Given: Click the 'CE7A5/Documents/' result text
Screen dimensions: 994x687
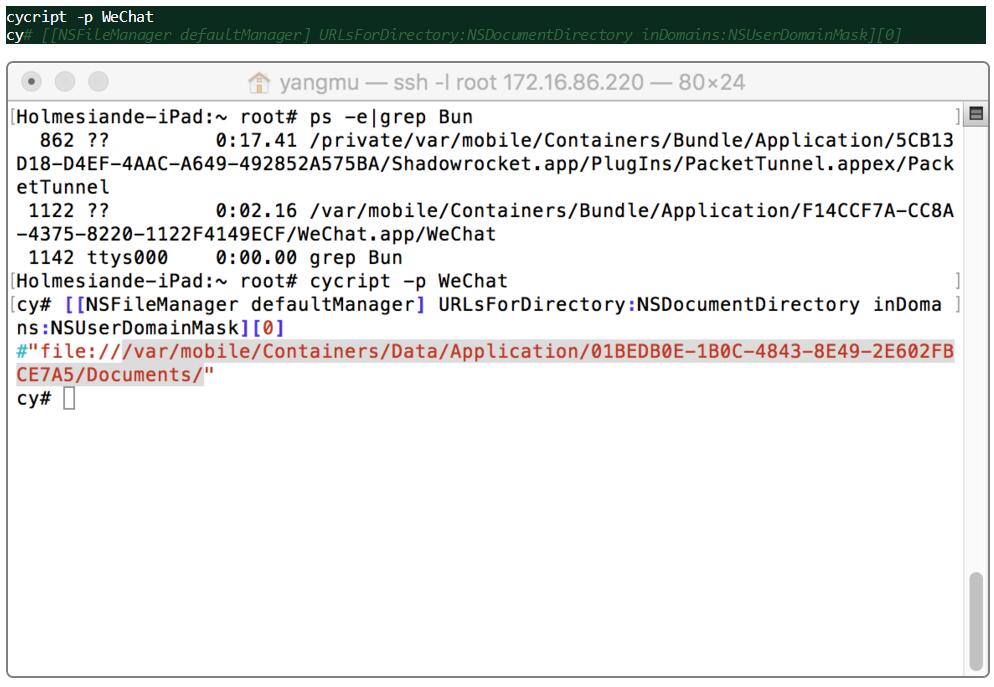Looking at the screenshot, I should pos(110,375).
